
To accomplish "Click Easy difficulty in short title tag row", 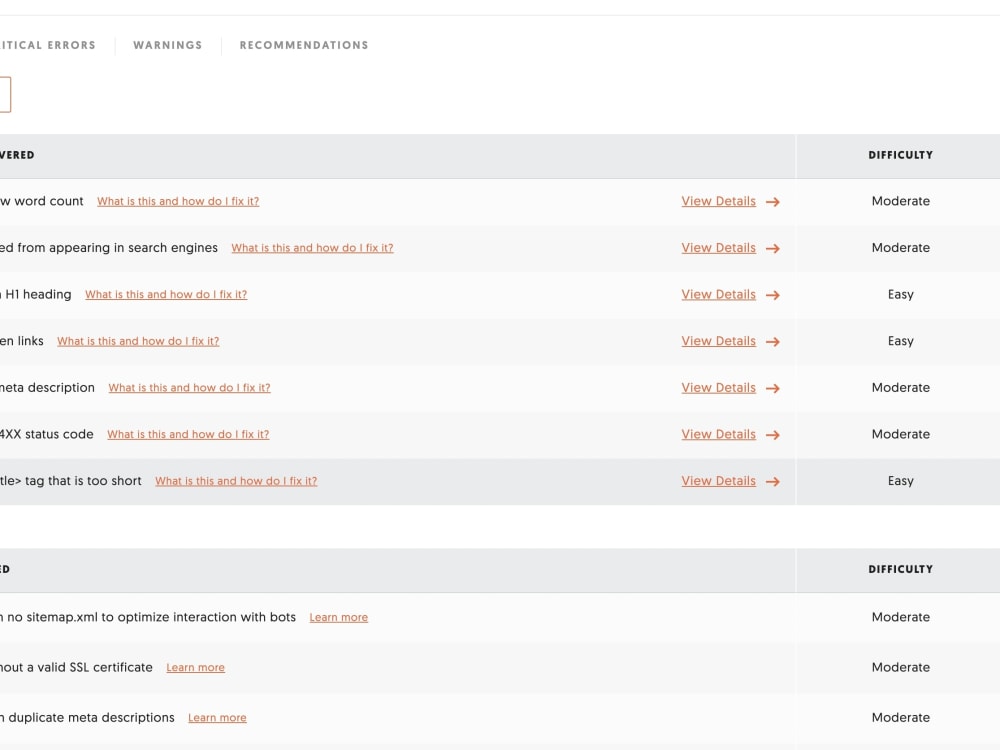I will point(901,480).
